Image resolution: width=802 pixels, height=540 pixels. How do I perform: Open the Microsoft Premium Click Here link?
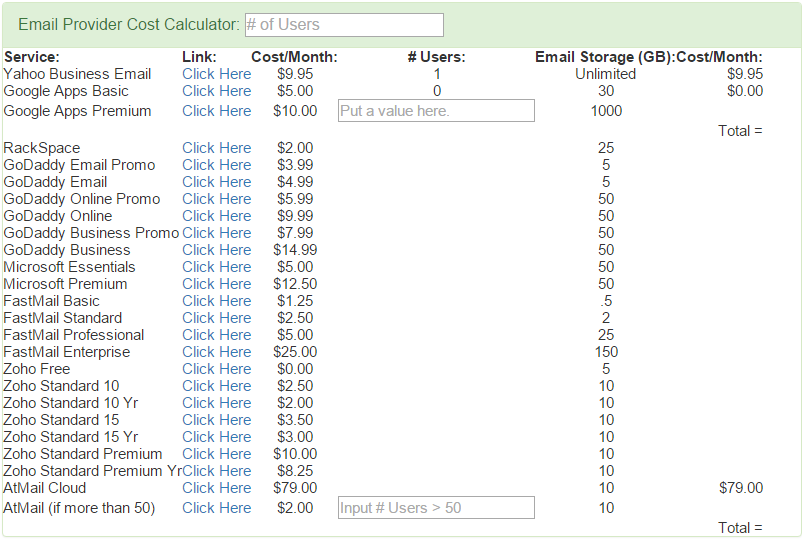point(217,284)
